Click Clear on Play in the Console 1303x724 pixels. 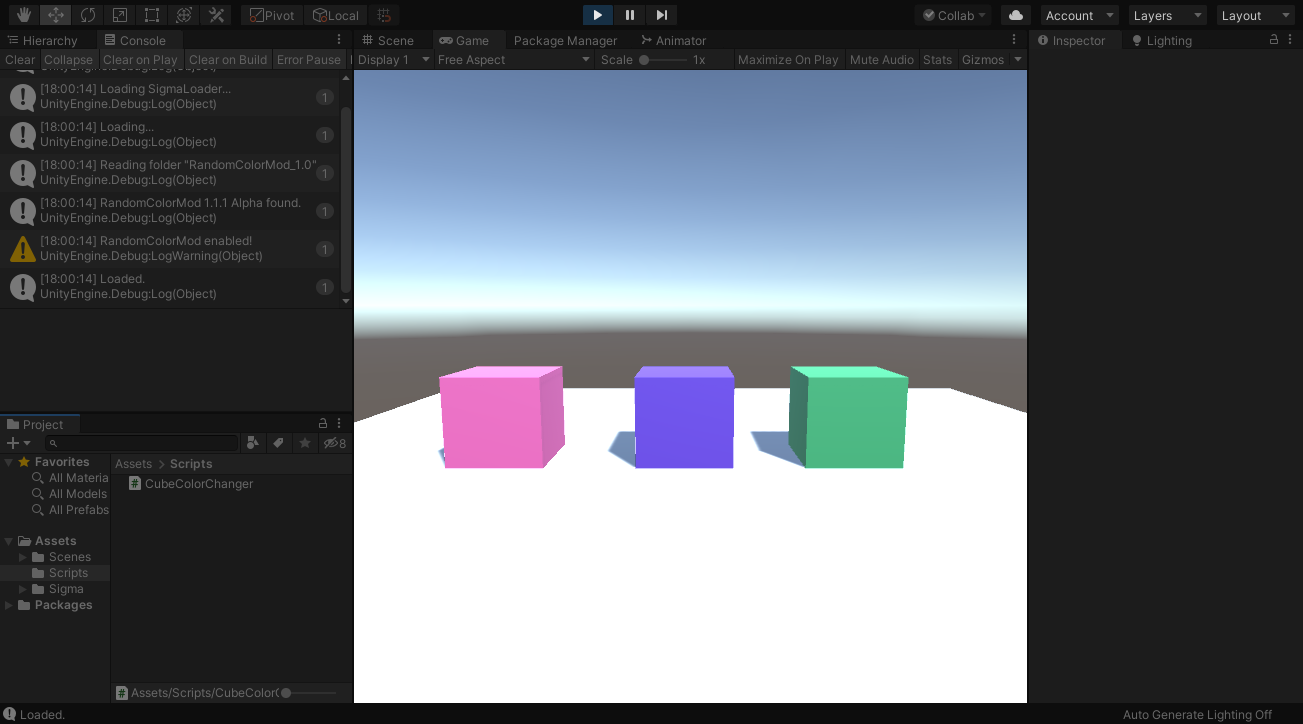(140, 59)
